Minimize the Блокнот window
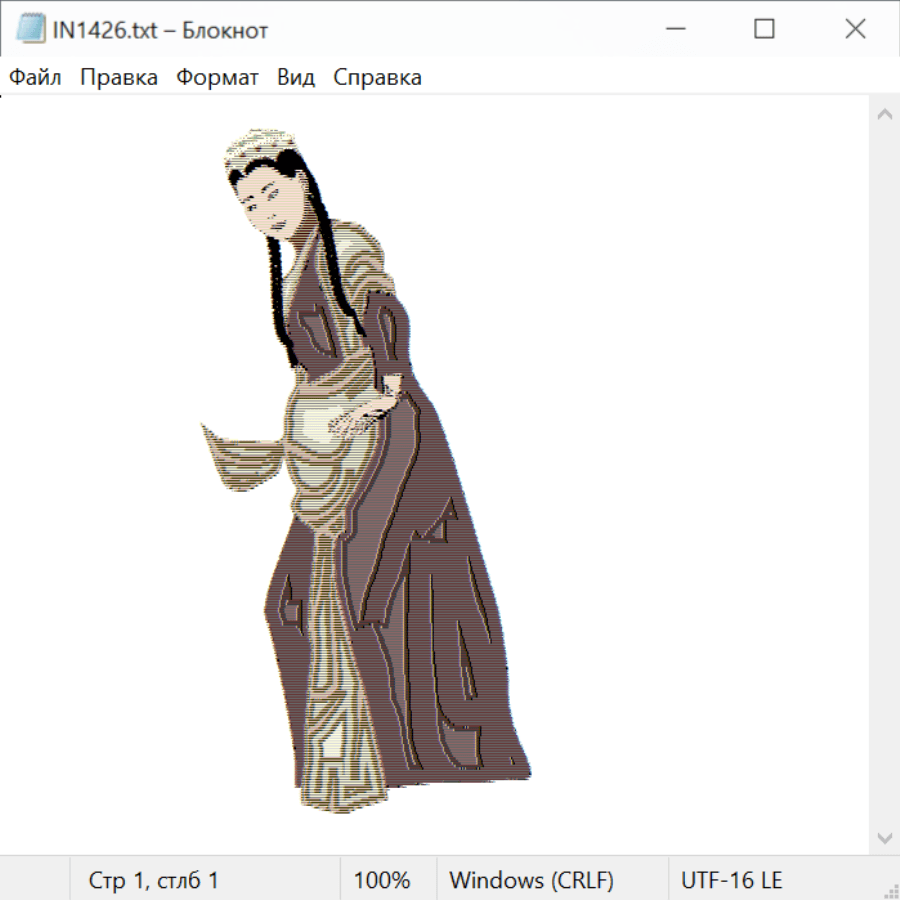900x900 pixels. coord(674,30)
